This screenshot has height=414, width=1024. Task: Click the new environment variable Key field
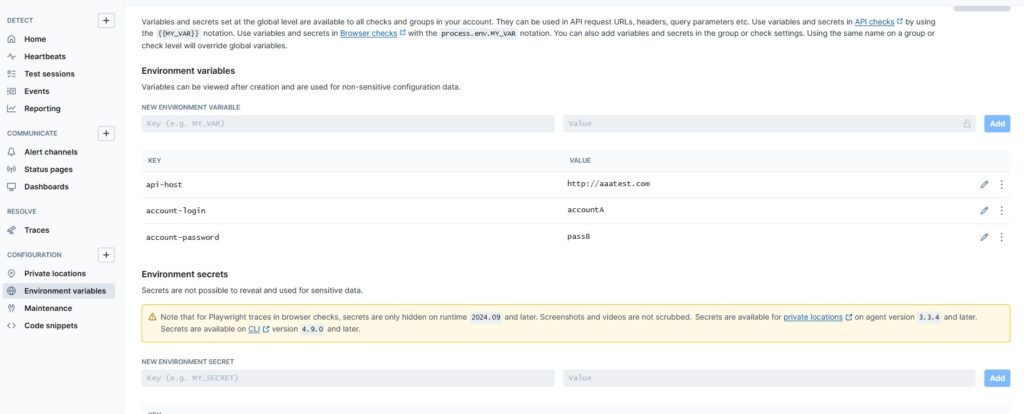348,124
